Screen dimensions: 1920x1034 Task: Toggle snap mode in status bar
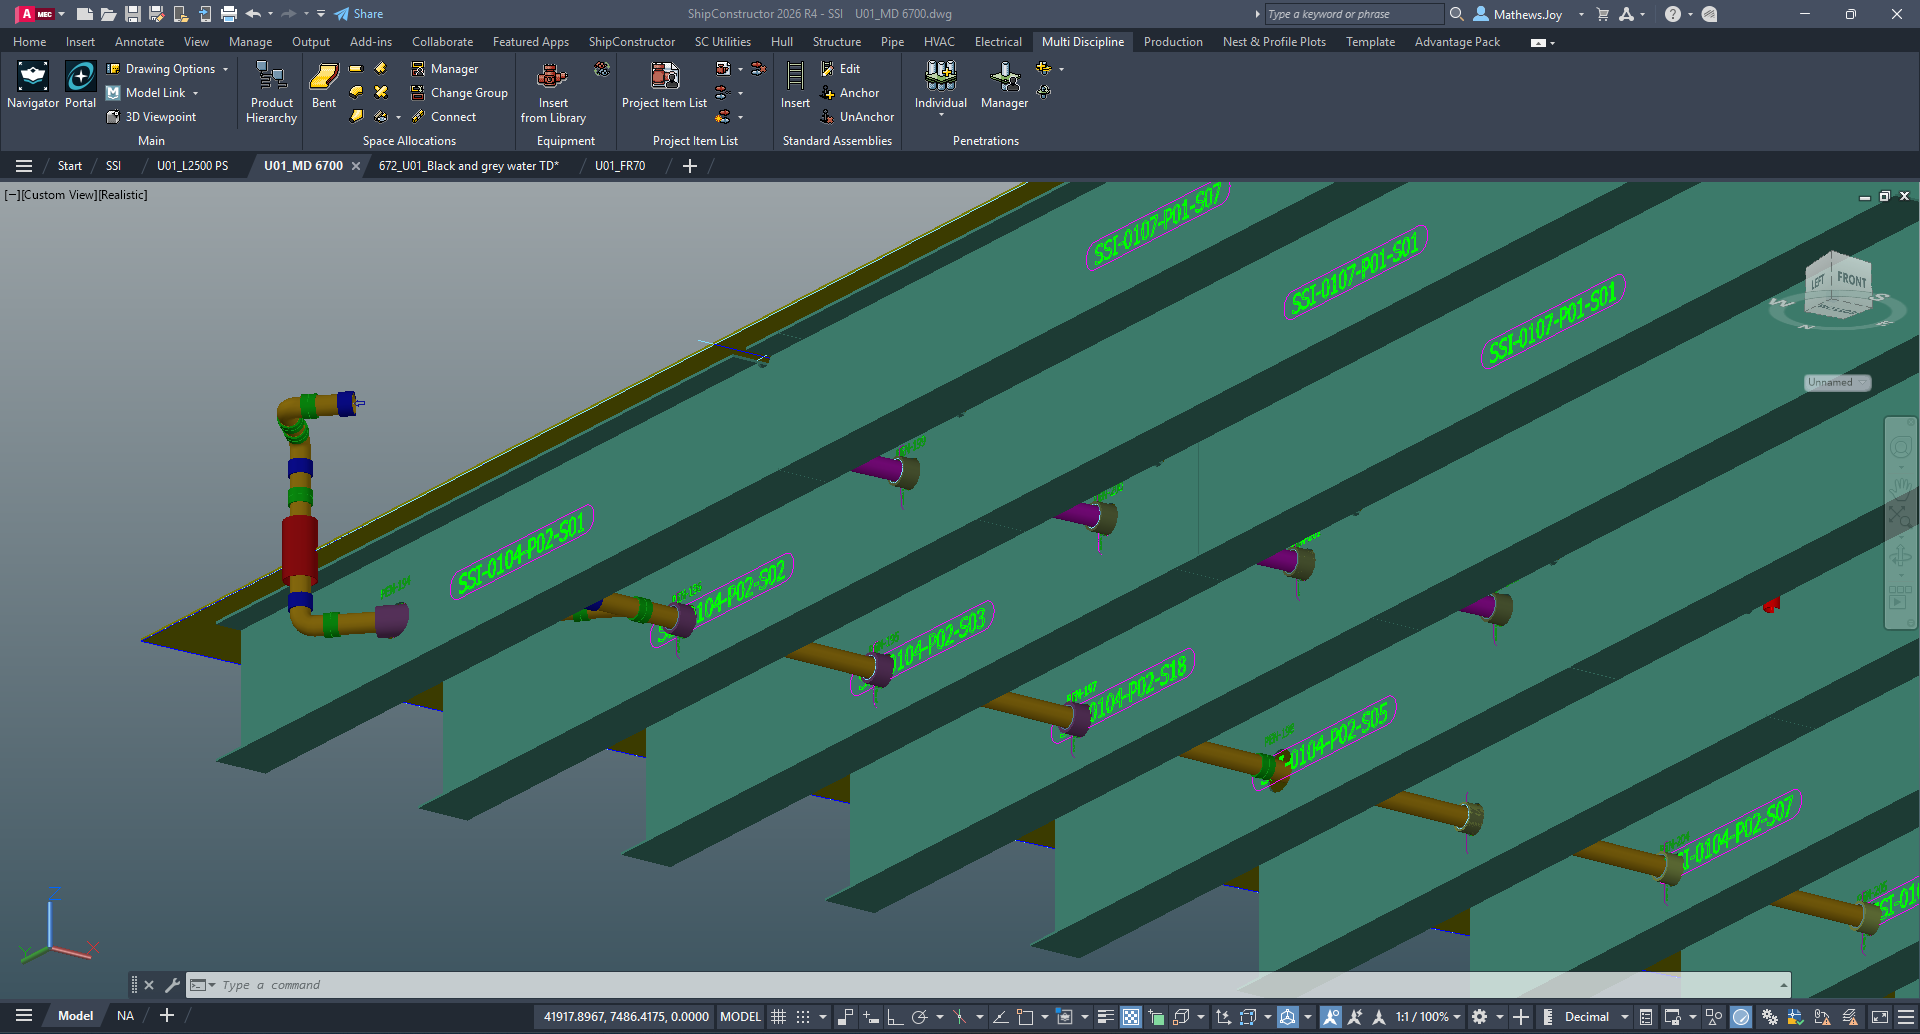pyautogui.click(x=803, y=1017)
